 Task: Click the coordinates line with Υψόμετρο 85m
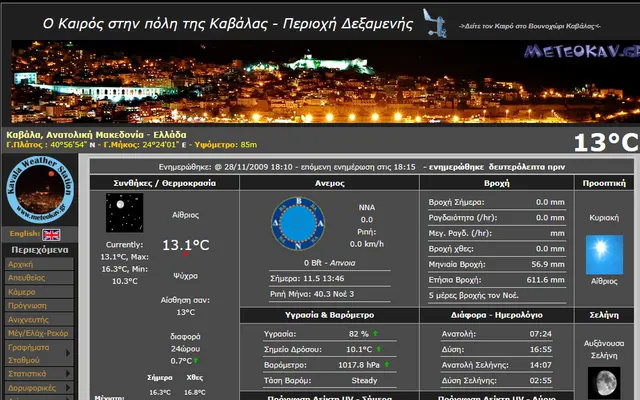(x=132, y=145)
